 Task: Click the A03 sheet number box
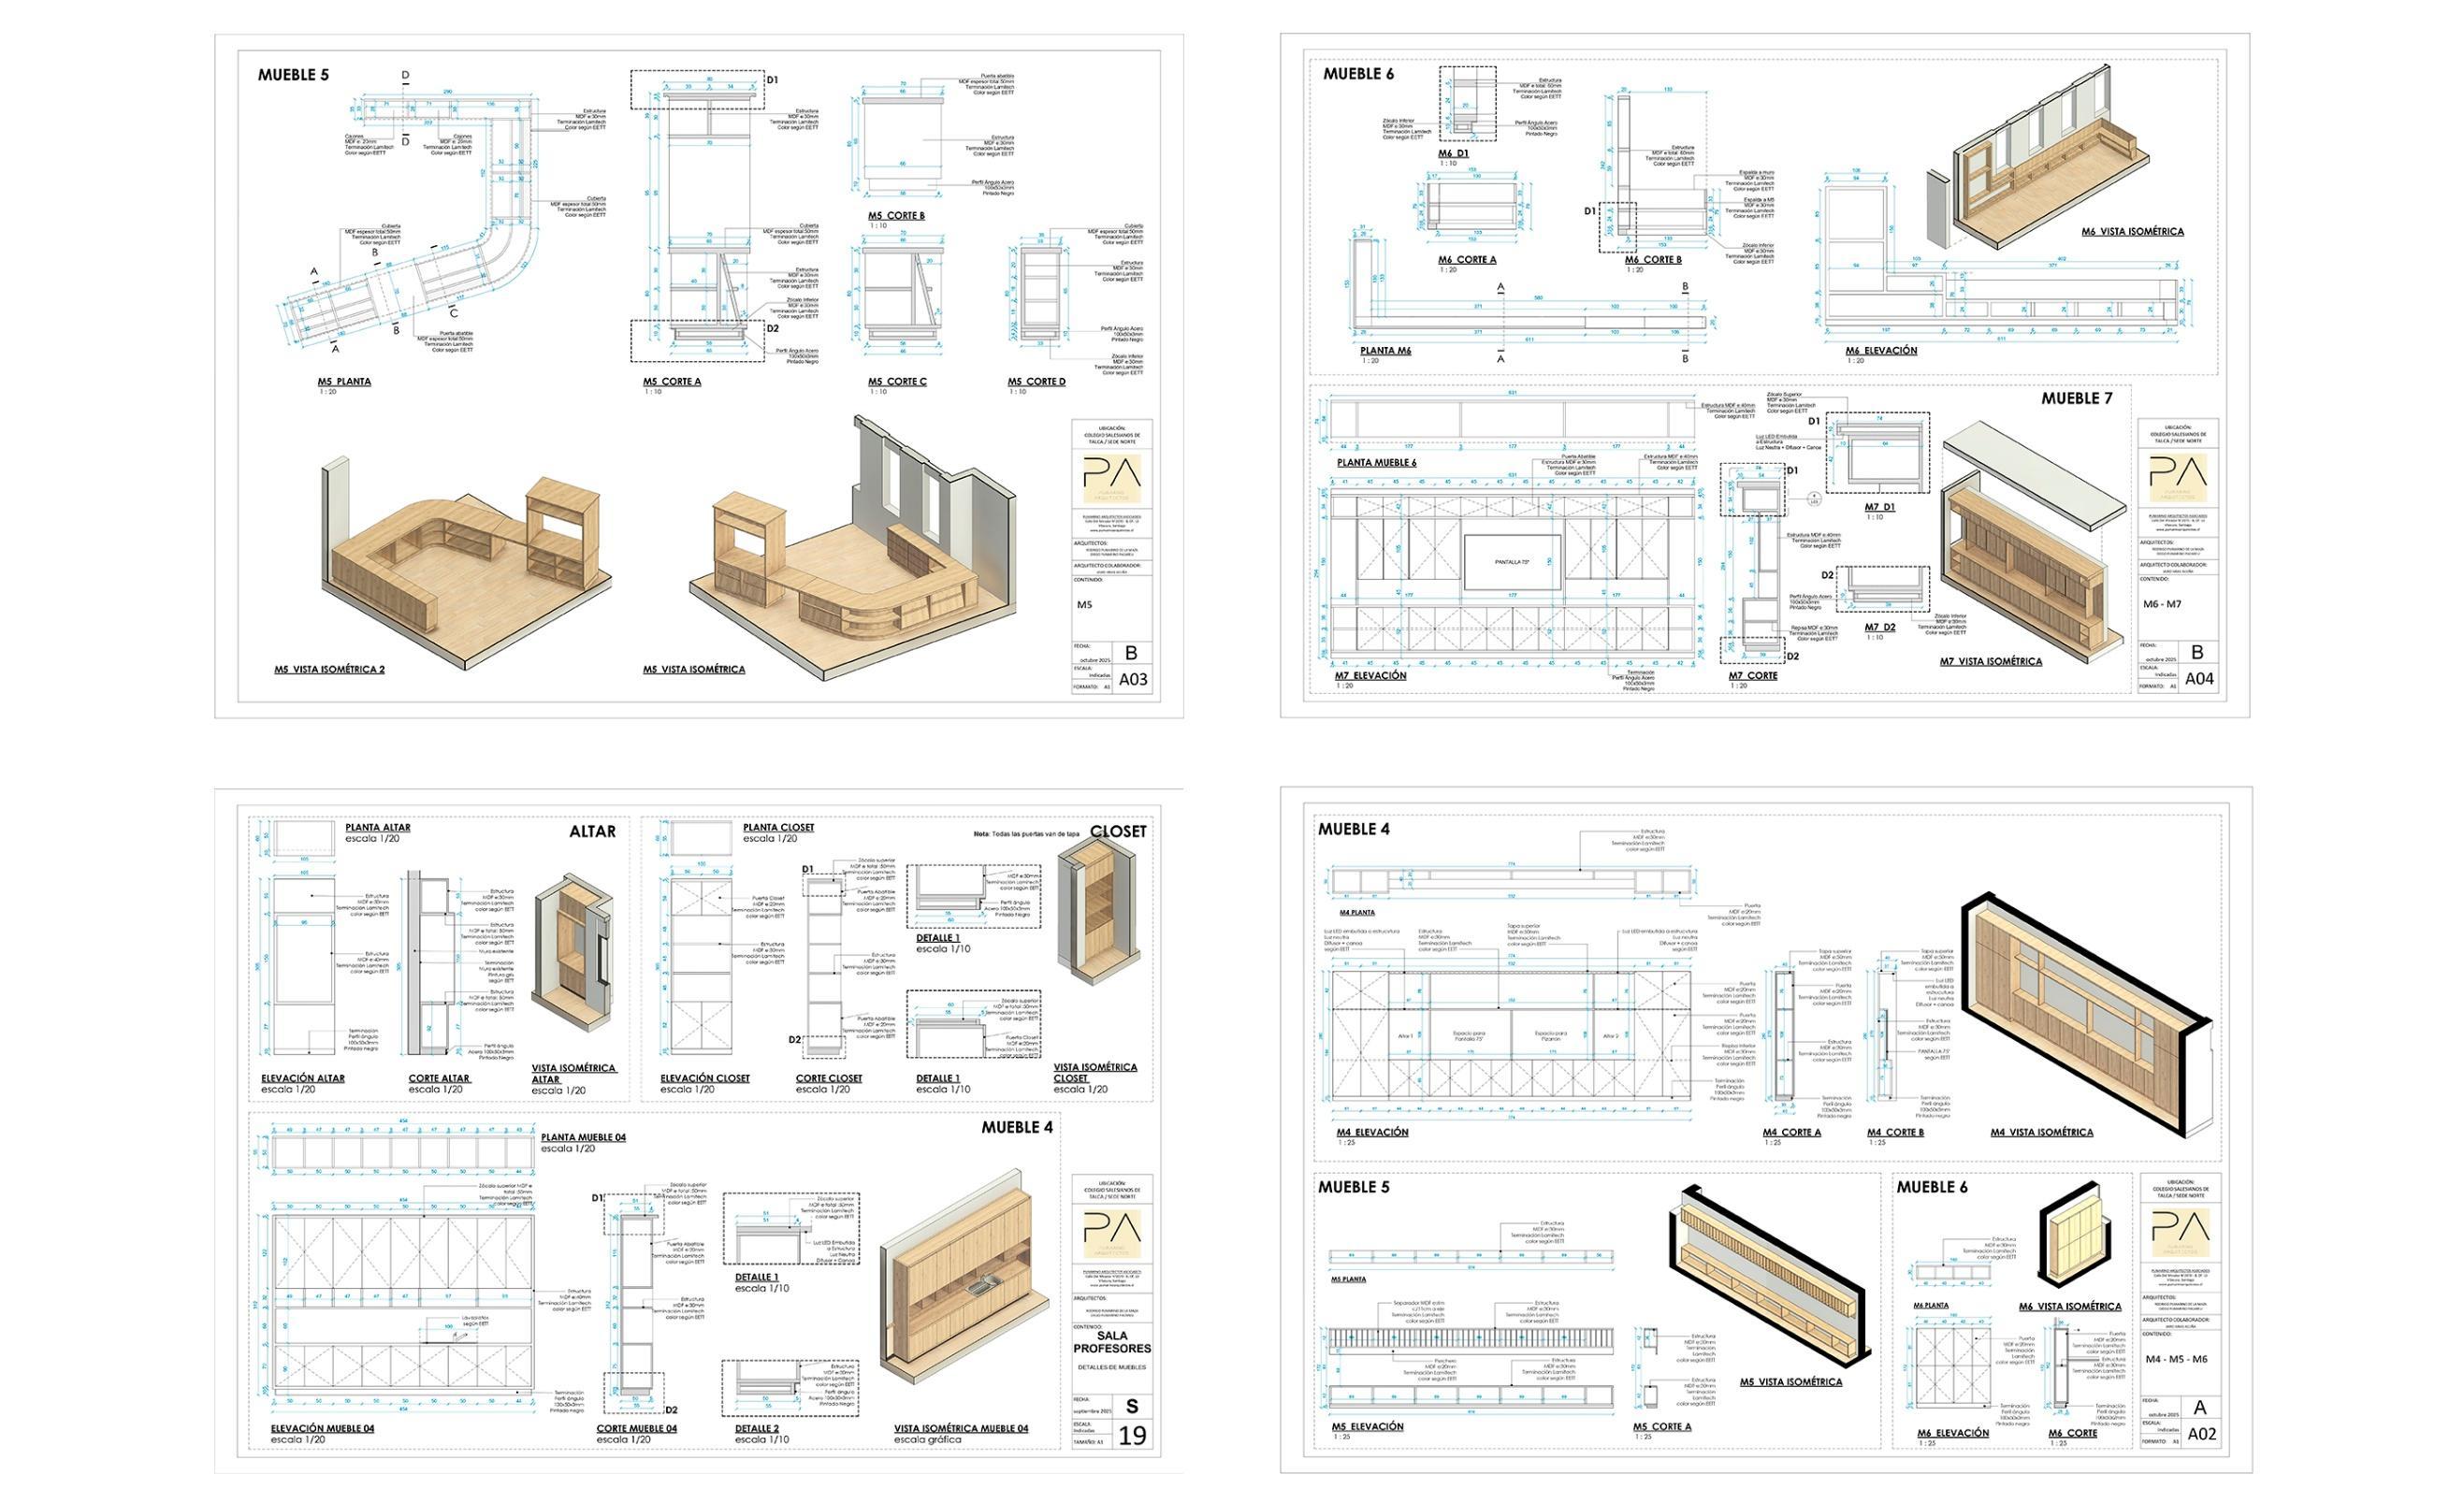click(1132, 680)
